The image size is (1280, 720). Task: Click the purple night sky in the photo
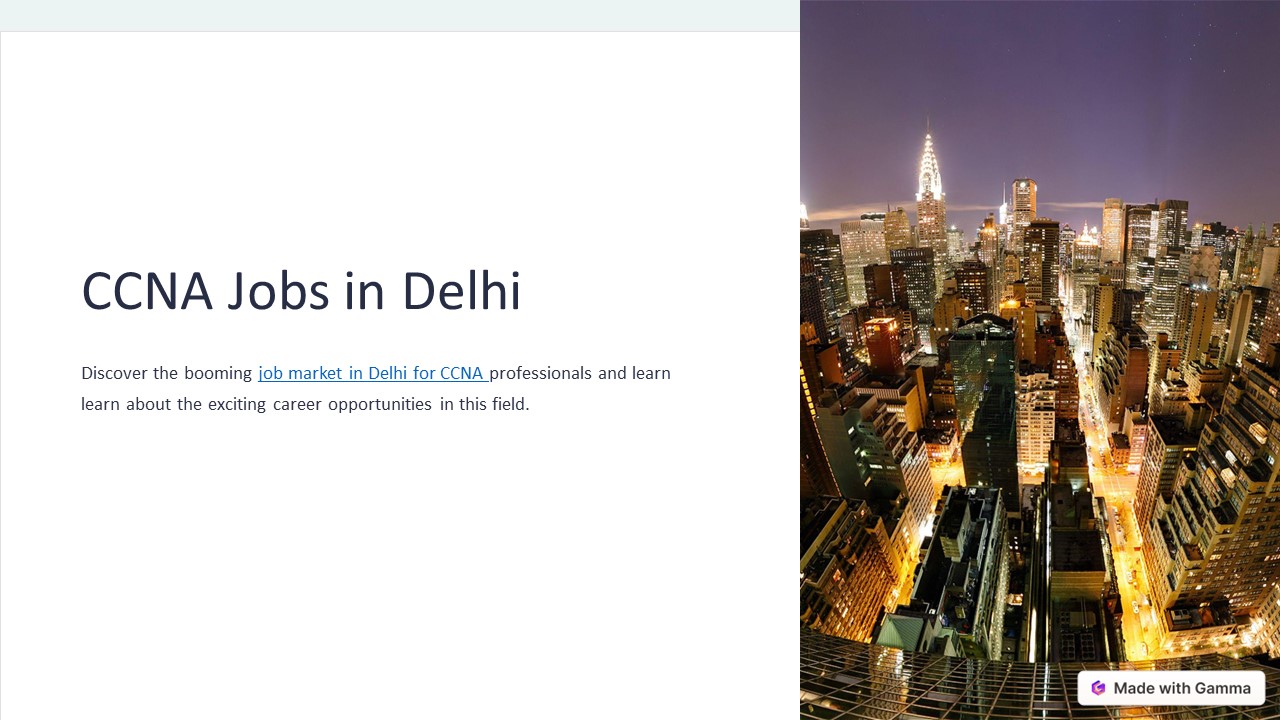1040,80
